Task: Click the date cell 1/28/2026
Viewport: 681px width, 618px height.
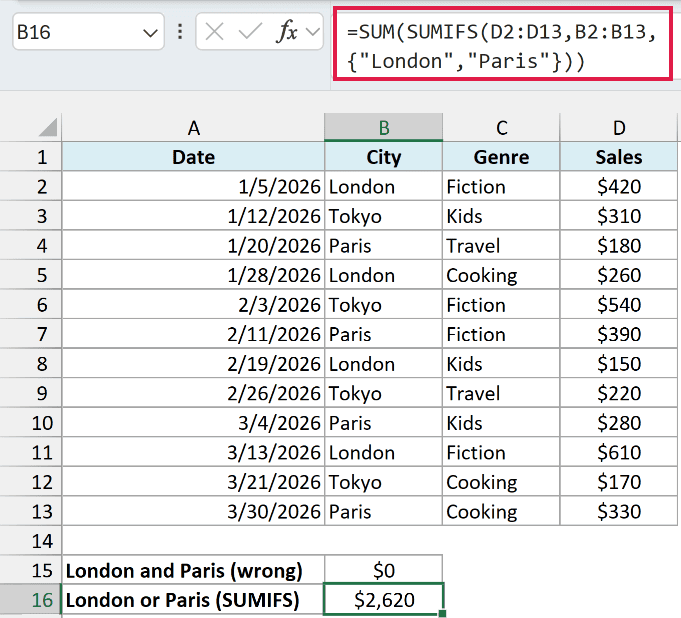Action: click(x=193, y=275)
